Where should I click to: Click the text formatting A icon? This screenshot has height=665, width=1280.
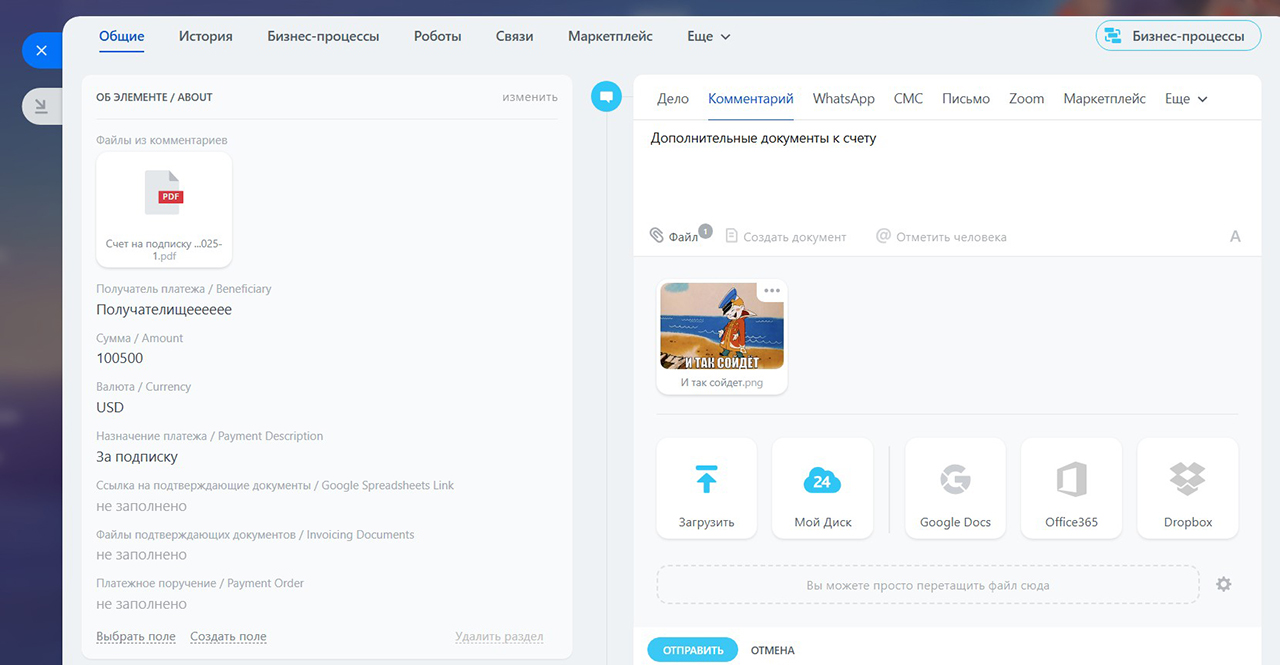click(x=1235, y=237)
